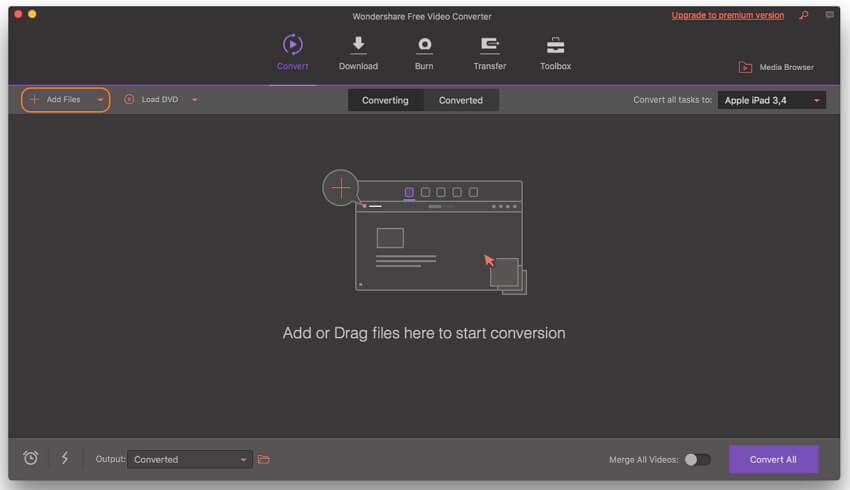
Task: Expand the Add Files dropdown arrow
Action: [100, 100]
